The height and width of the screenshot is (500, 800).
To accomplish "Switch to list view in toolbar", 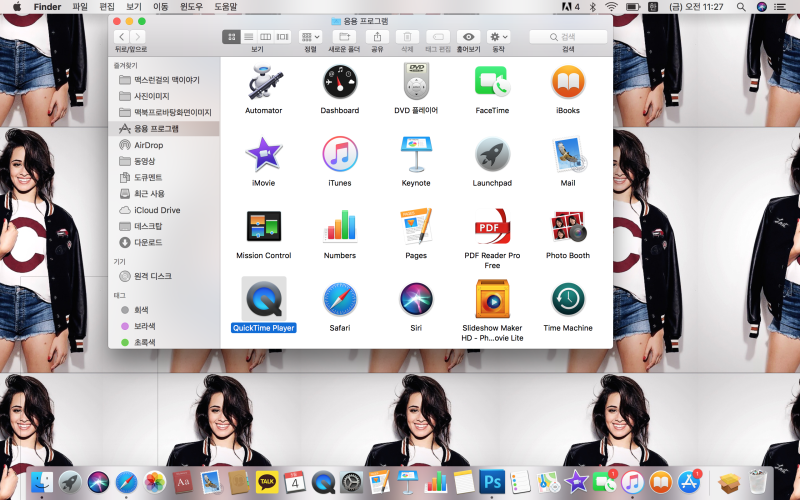I will point(248,37).
